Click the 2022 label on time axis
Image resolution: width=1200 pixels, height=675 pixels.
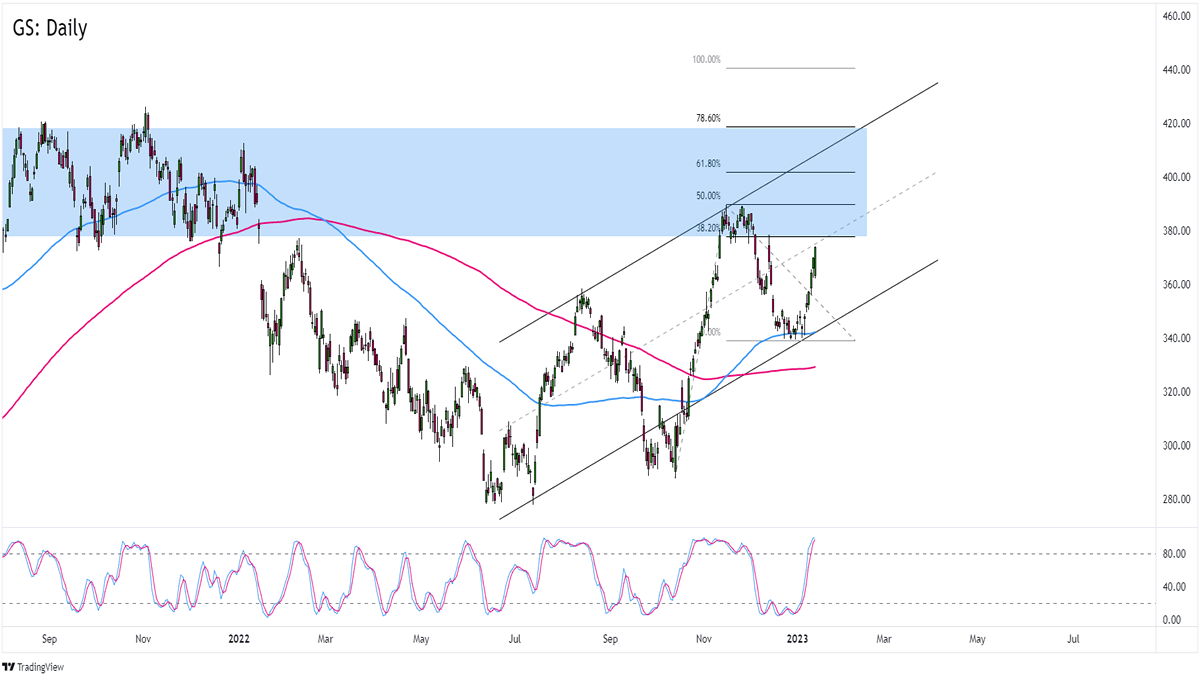(238, 637)
